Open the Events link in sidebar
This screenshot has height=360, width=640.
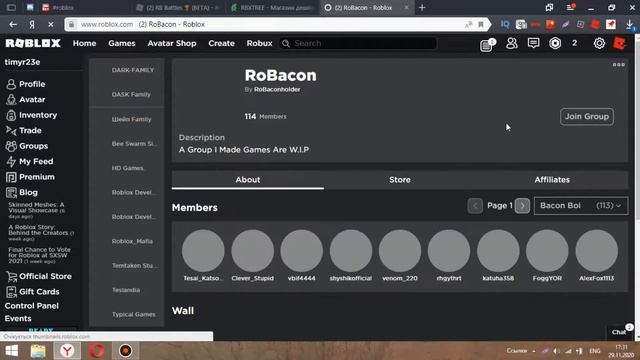click(18, 319)
